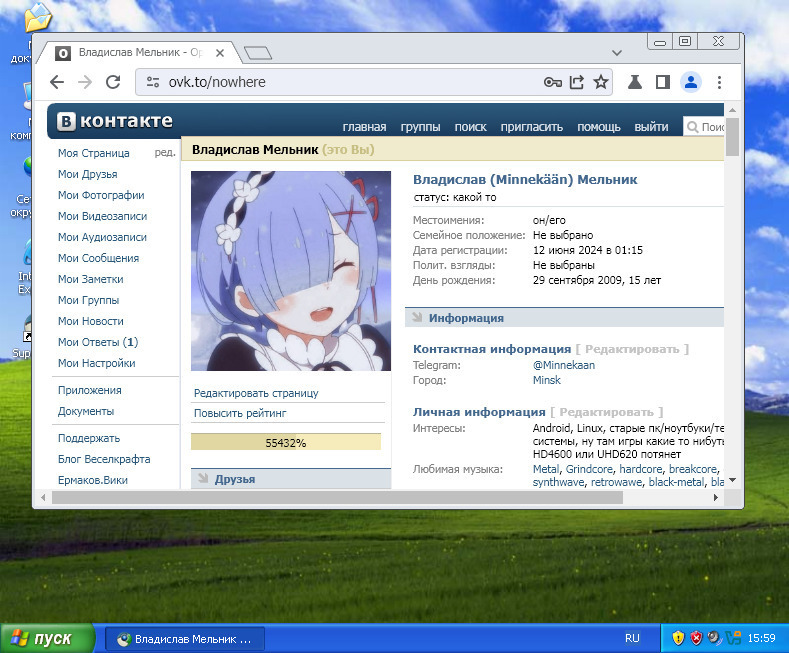Open Мои Настройки in sidebar

[x=97, y=363]
